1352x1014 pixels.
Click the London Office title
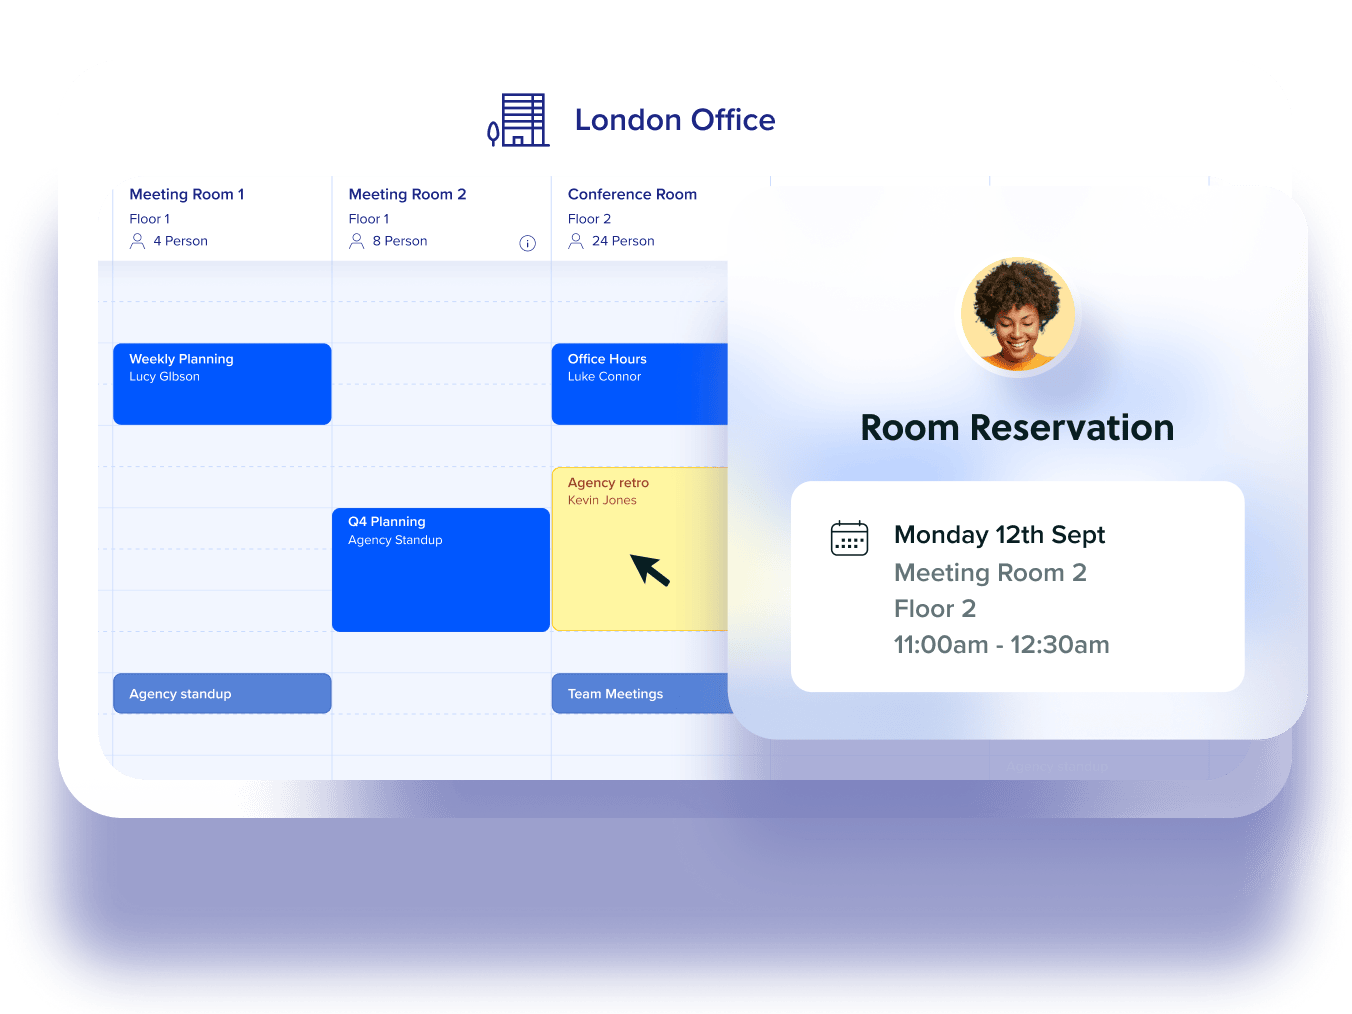(675, 120)
